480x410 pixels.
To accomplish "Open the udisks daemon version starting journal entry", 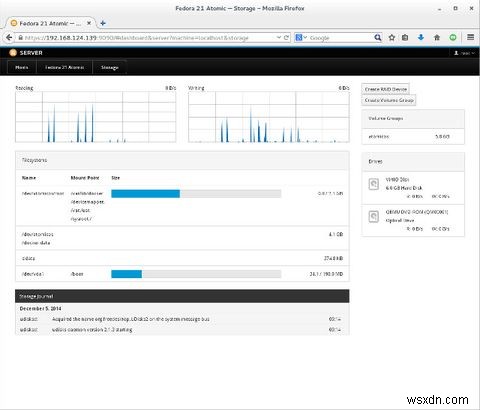I will 182,329.
